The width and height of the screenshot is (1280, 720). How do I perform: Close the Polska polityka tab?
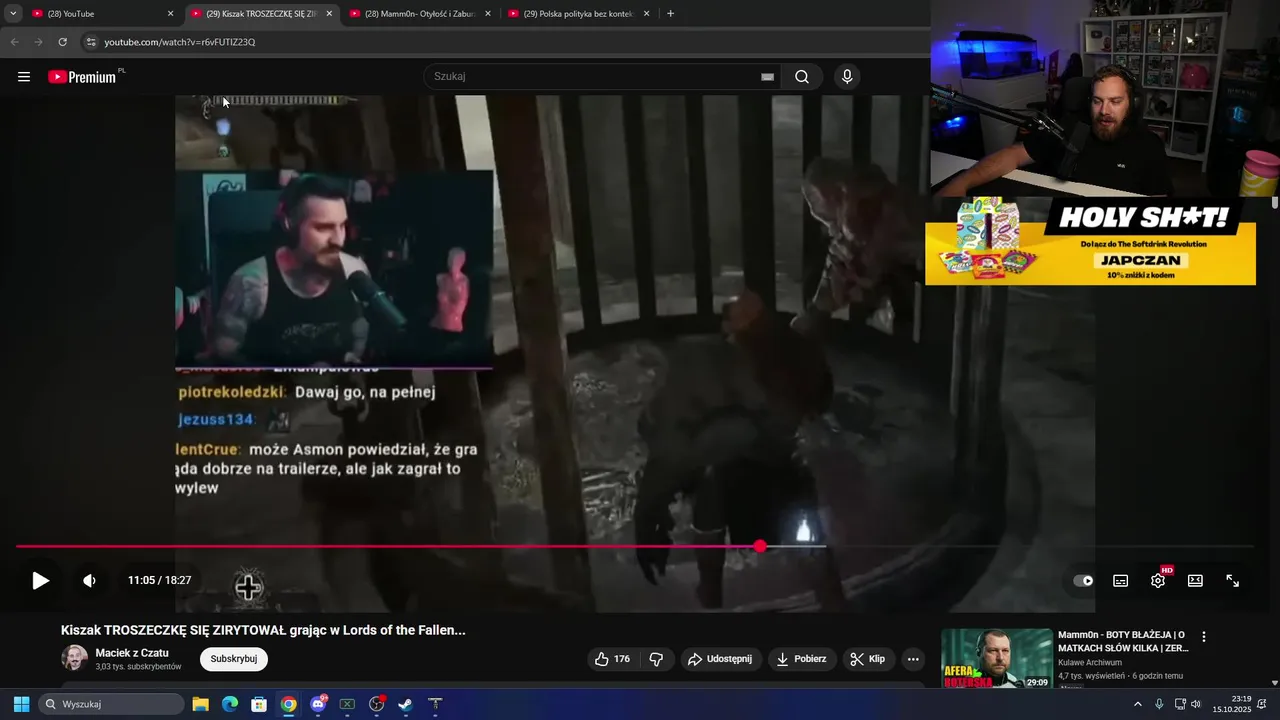646,14
